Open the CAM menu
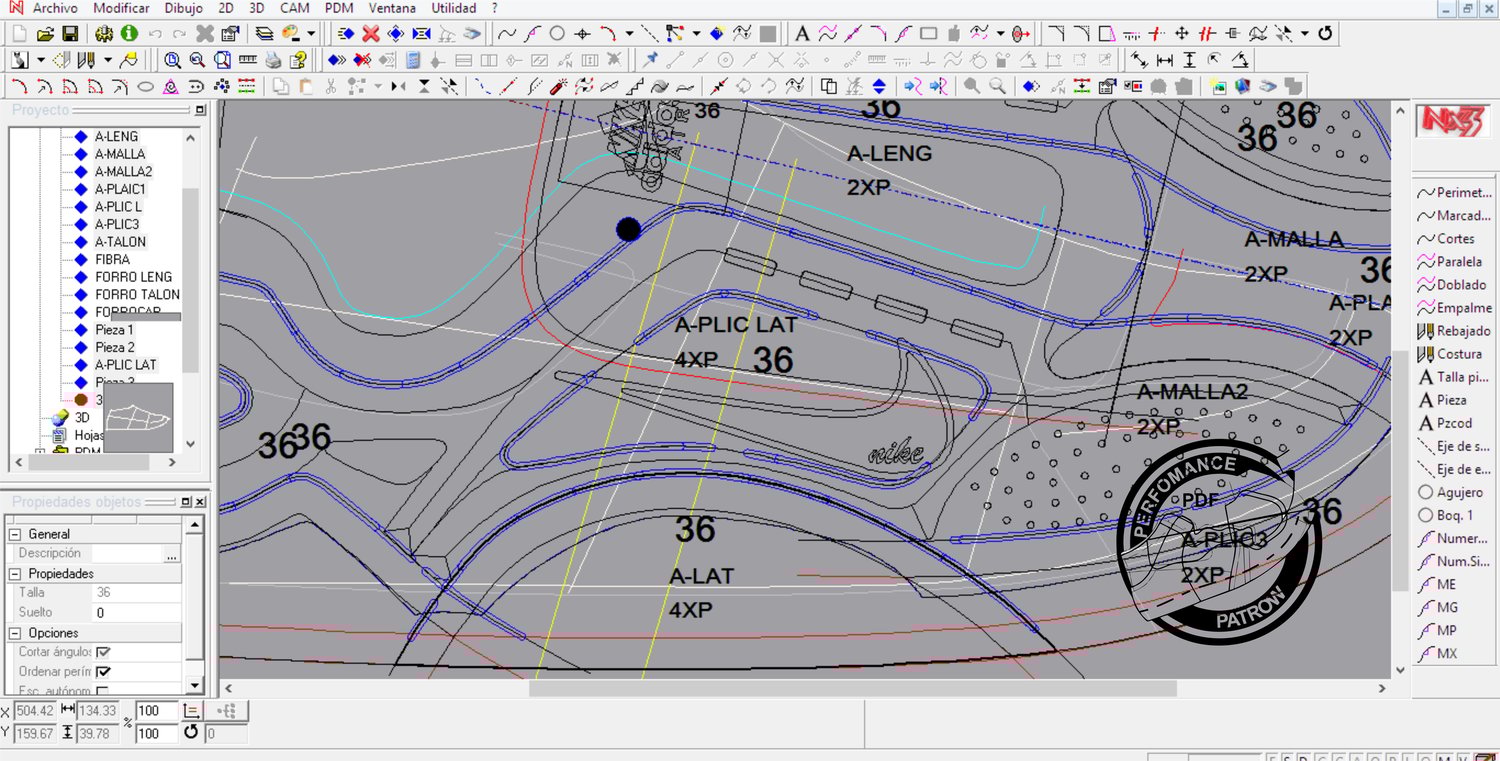 [295, 8]
